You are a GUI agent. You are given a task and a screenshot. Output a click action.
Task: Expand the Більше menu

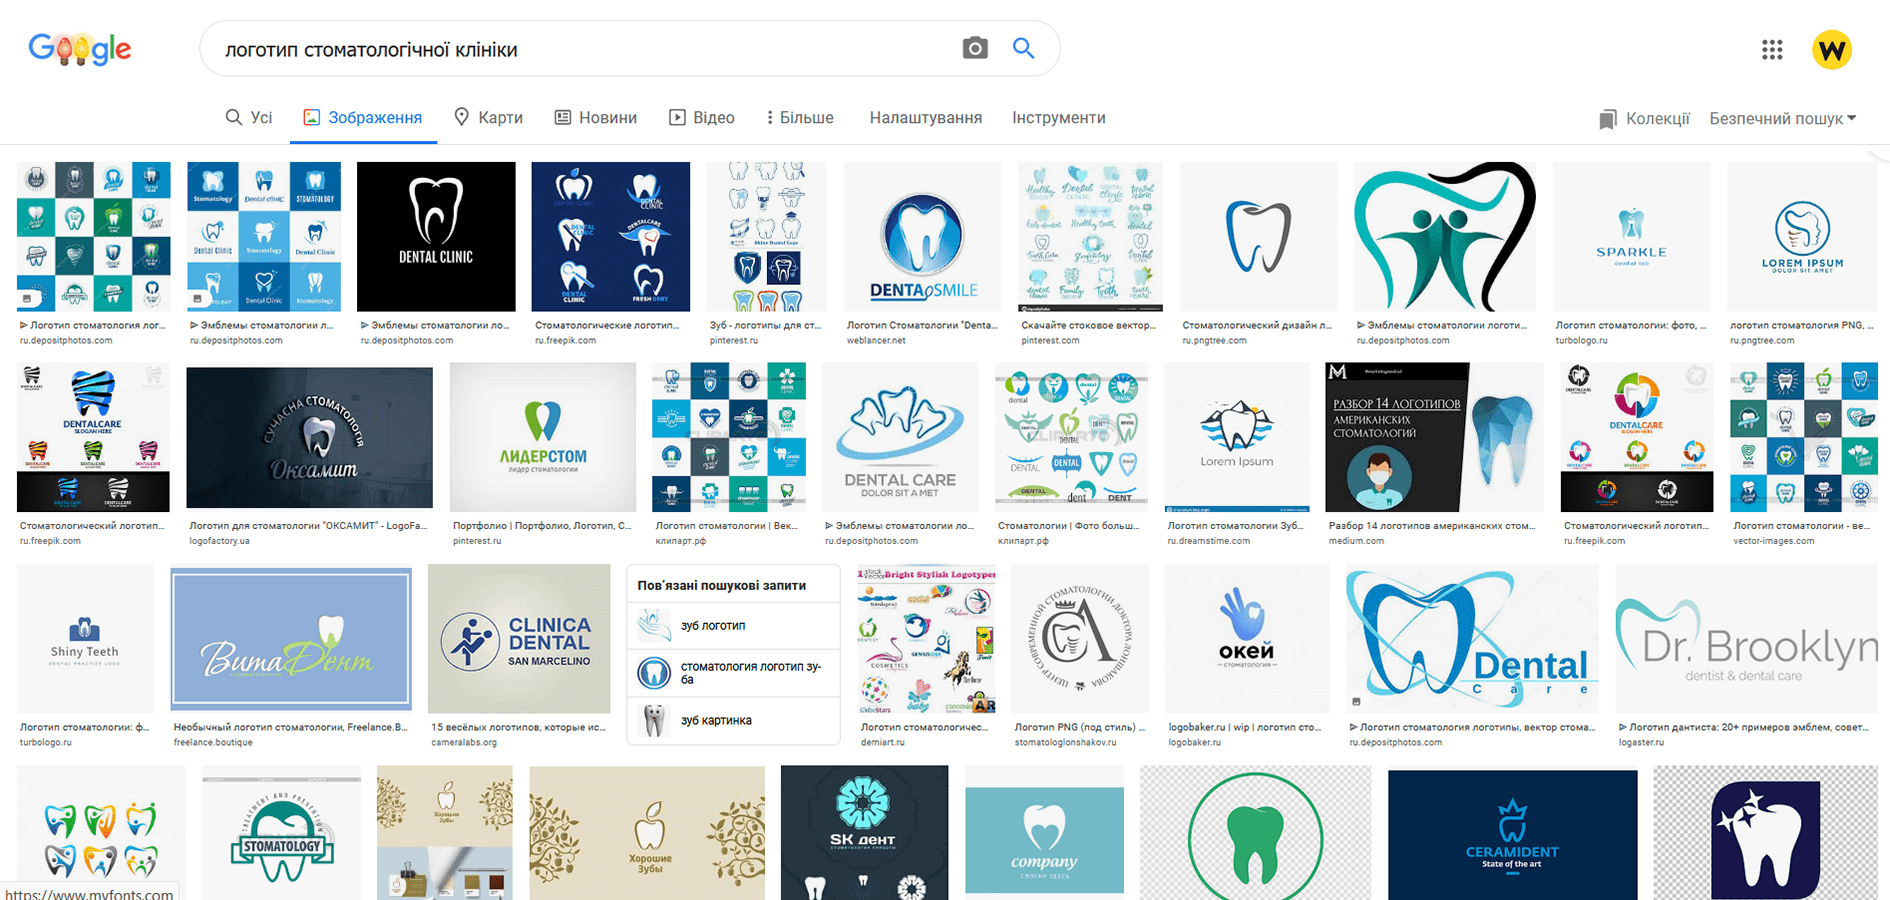pyautogui.click(x=800, y=118)
